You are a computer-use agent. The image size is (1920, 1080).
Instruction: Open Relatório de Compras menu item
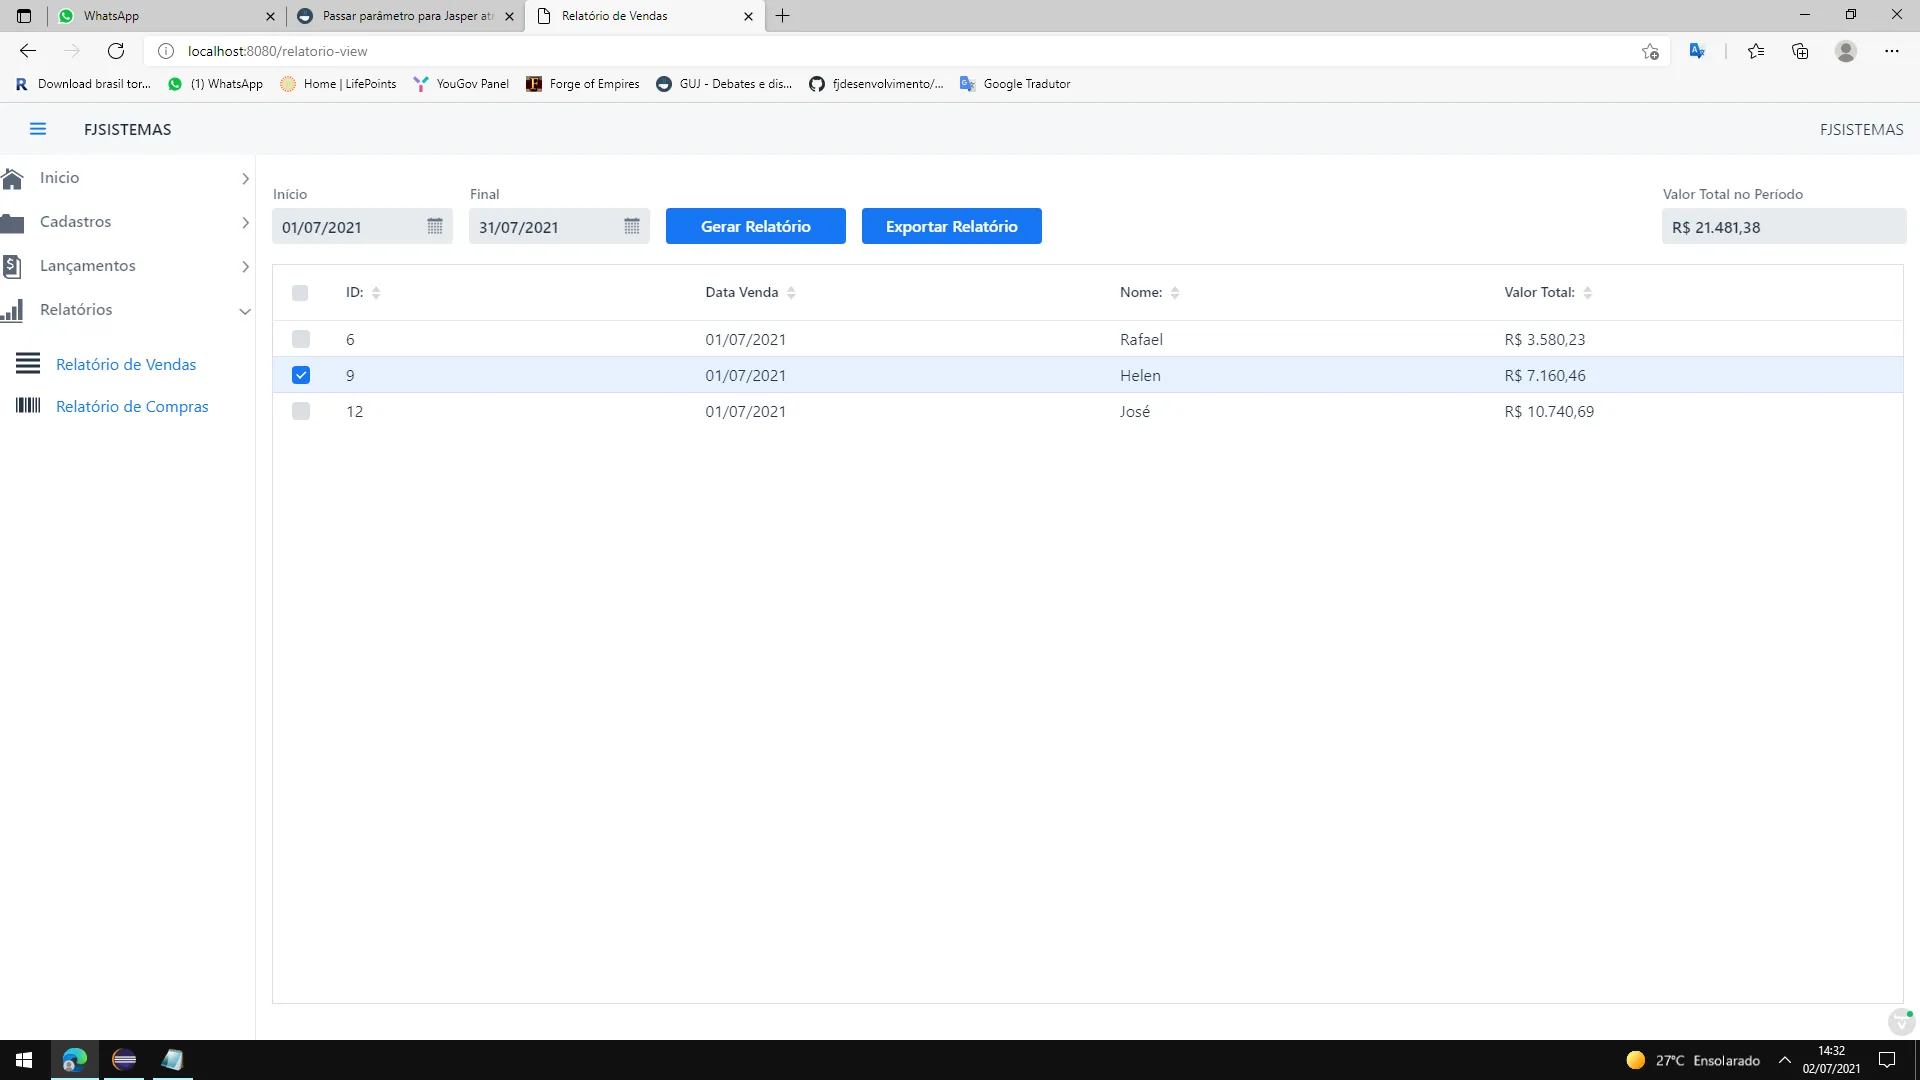[132, 406]
